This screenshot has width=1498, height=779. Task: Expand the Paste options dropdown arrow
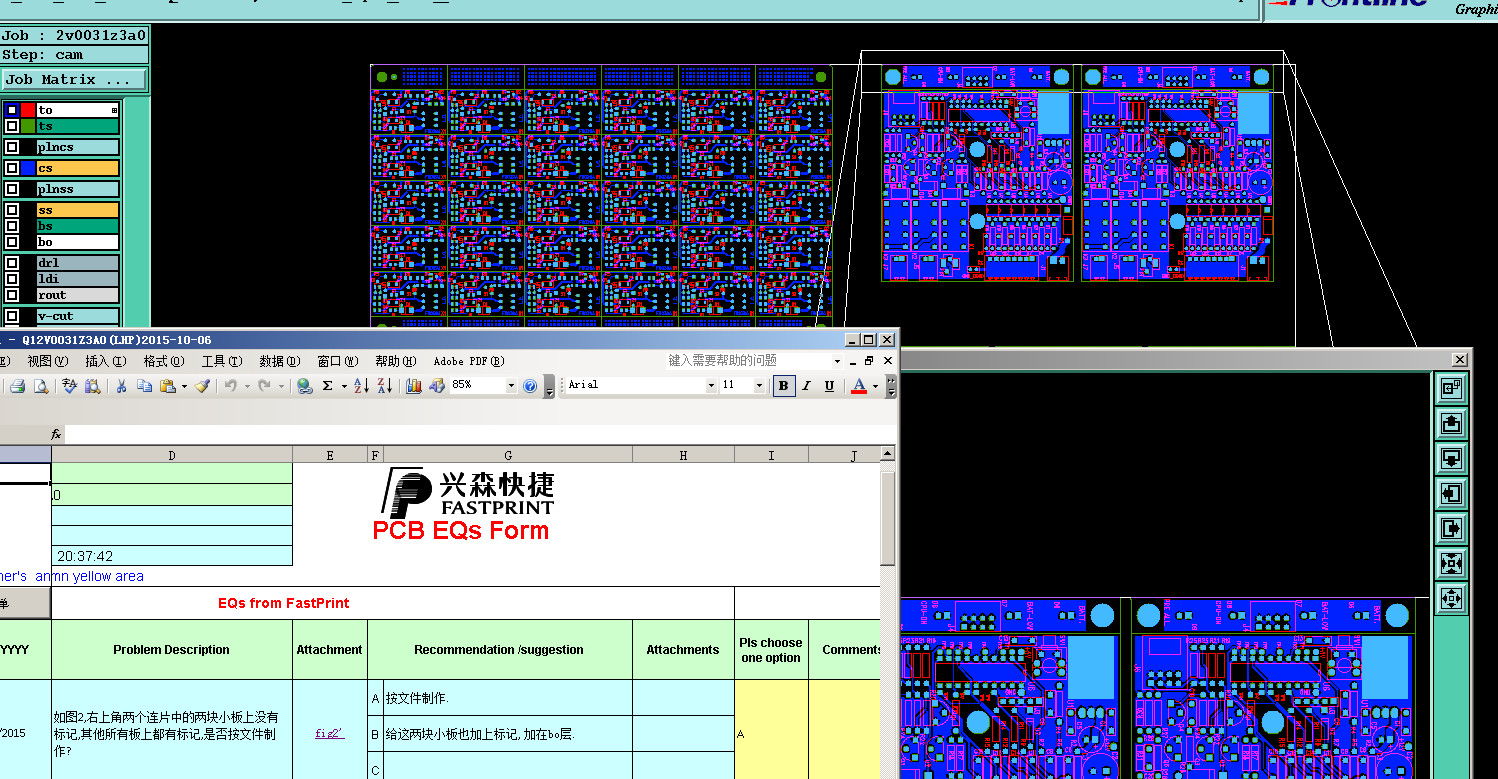point(184,386)
